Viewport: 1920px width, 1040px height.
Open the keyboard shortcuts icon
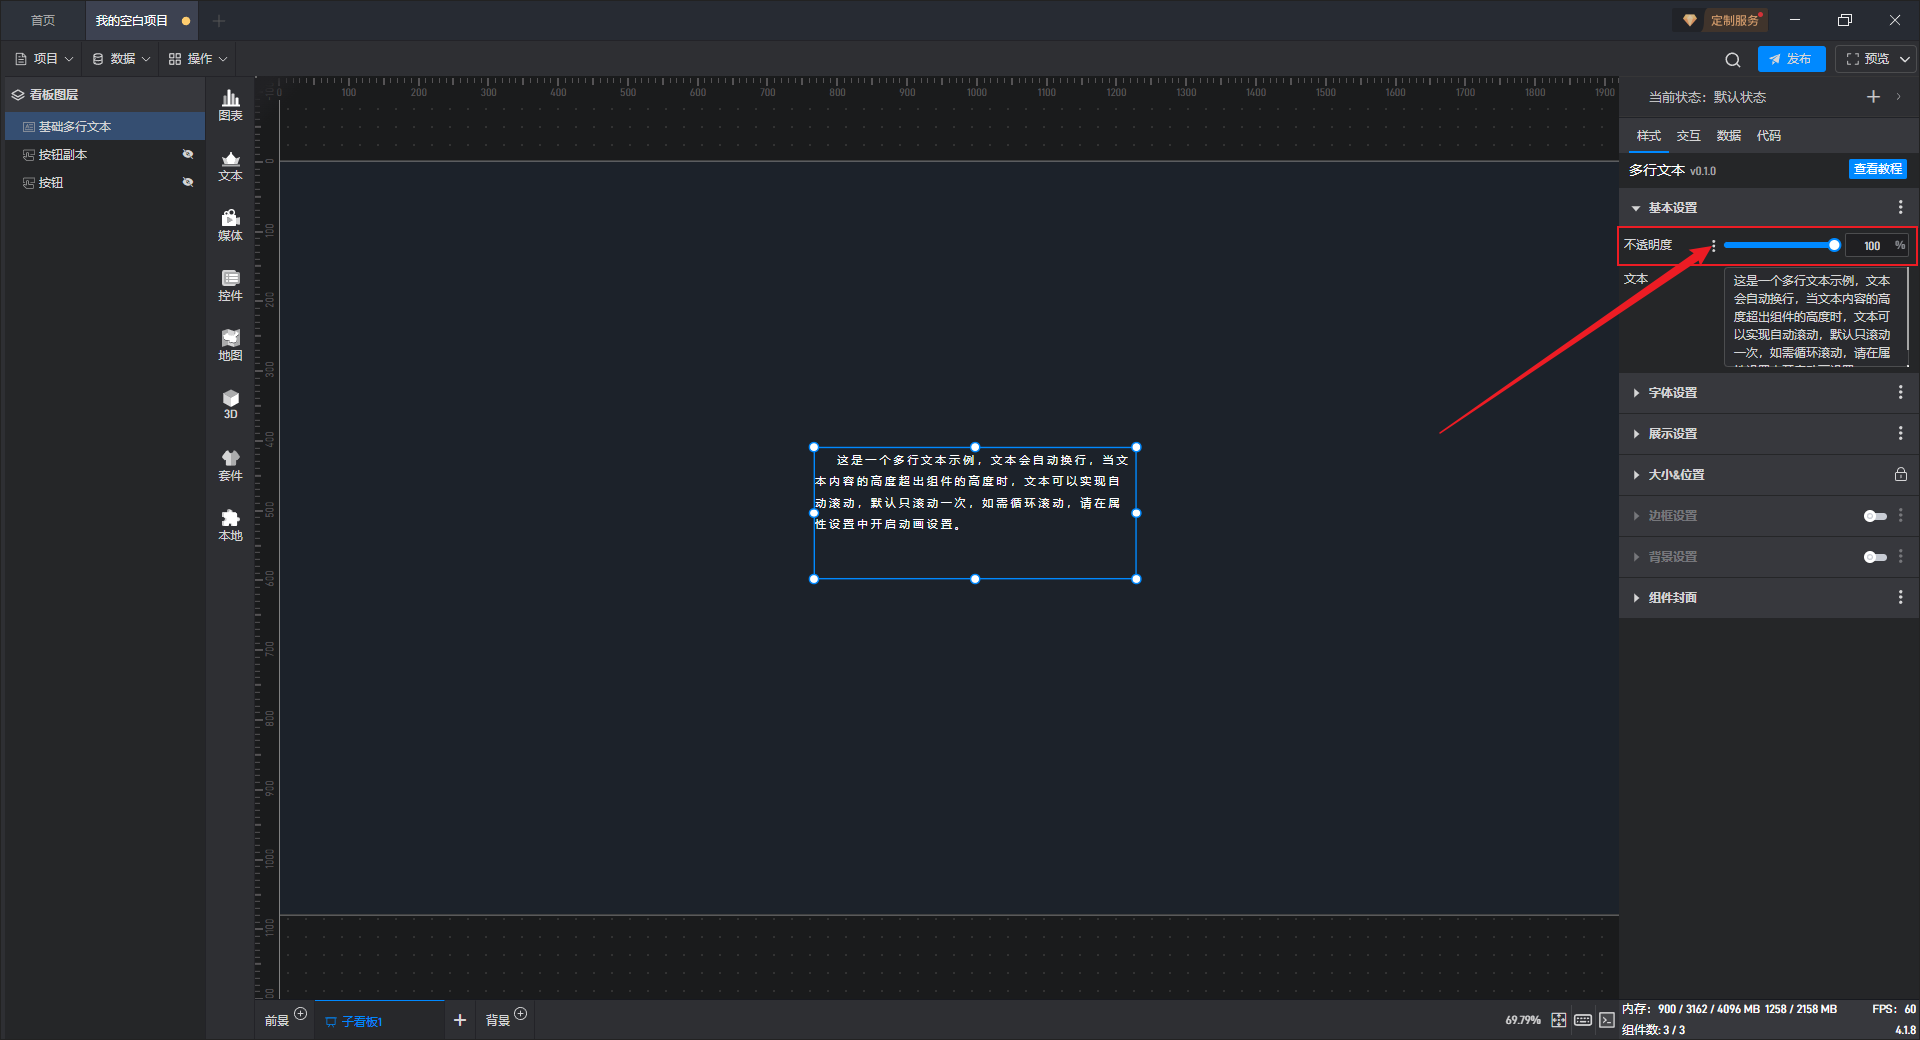tap(1583, 1020)
